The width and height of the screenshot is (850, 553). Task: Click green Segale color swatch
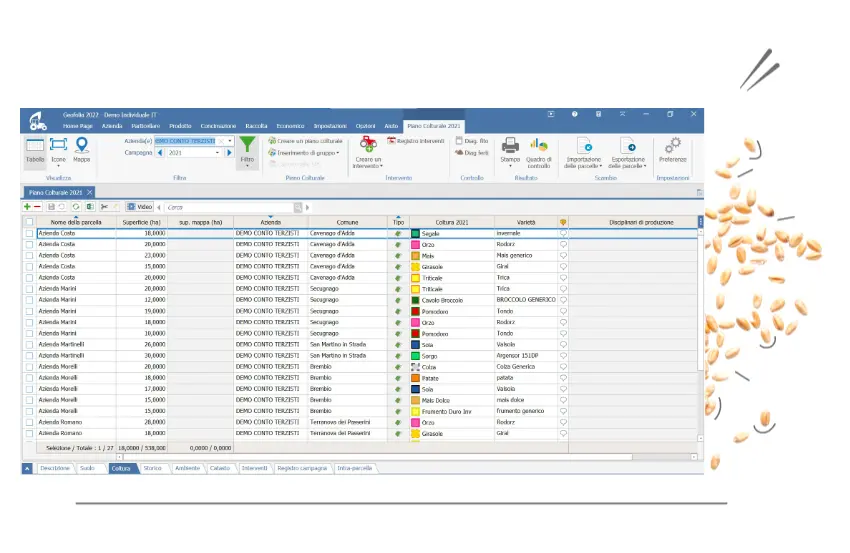(415, 234)
